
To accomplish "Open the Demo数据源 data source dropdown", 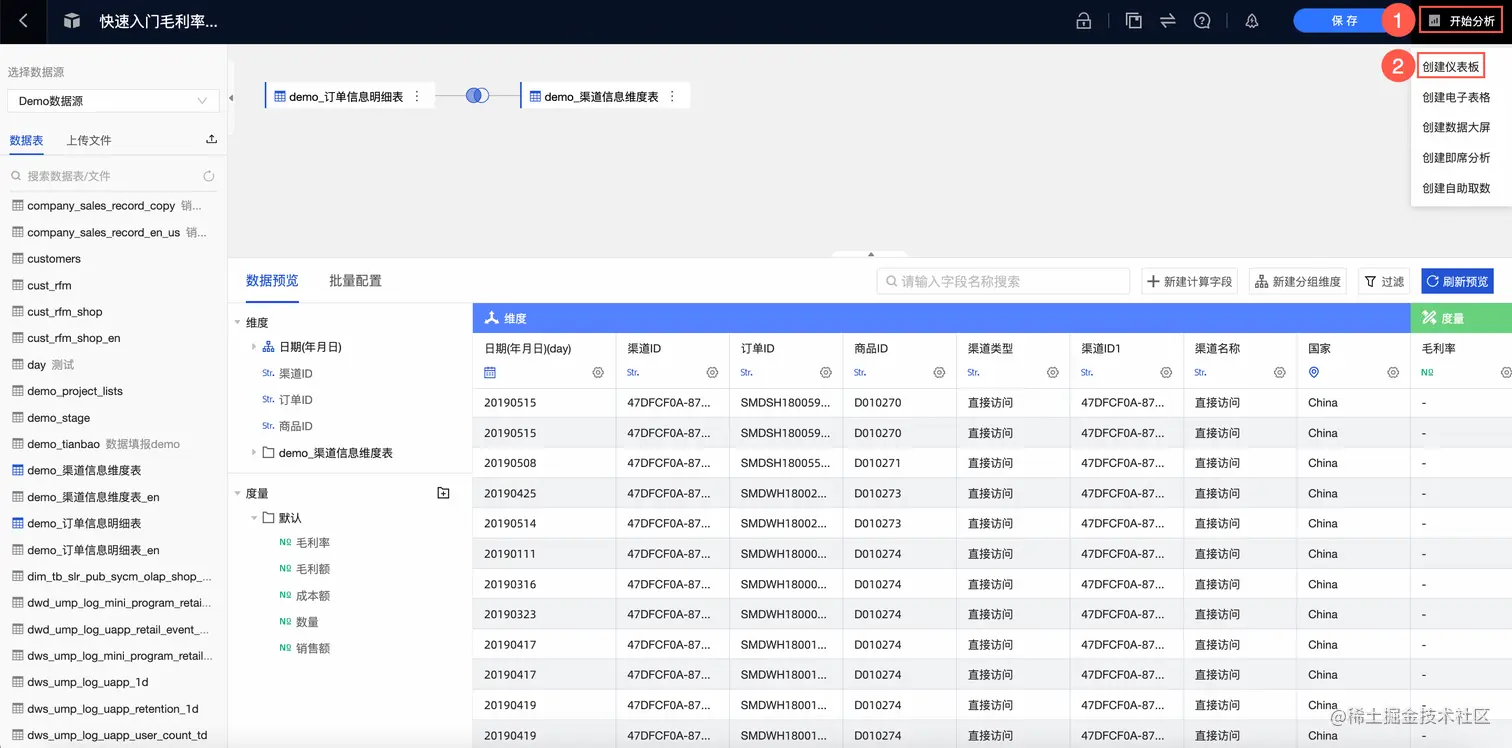I will pos(113,101).
